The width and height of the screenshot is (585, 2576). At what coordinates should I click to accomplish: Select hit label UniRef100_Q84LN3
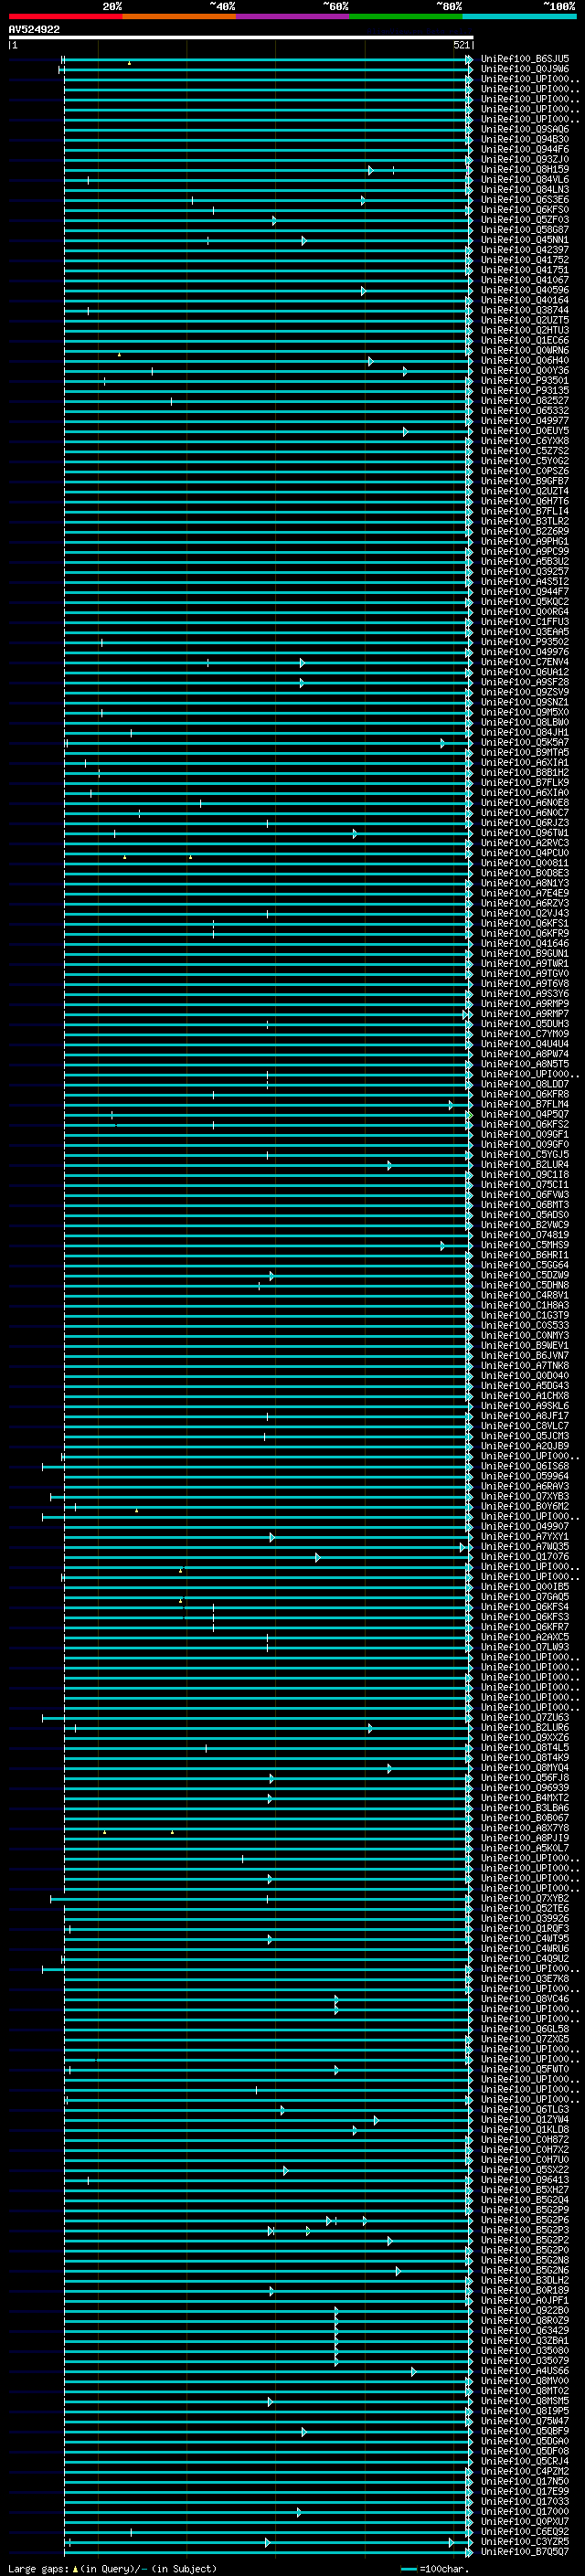(x=524, y=189)
